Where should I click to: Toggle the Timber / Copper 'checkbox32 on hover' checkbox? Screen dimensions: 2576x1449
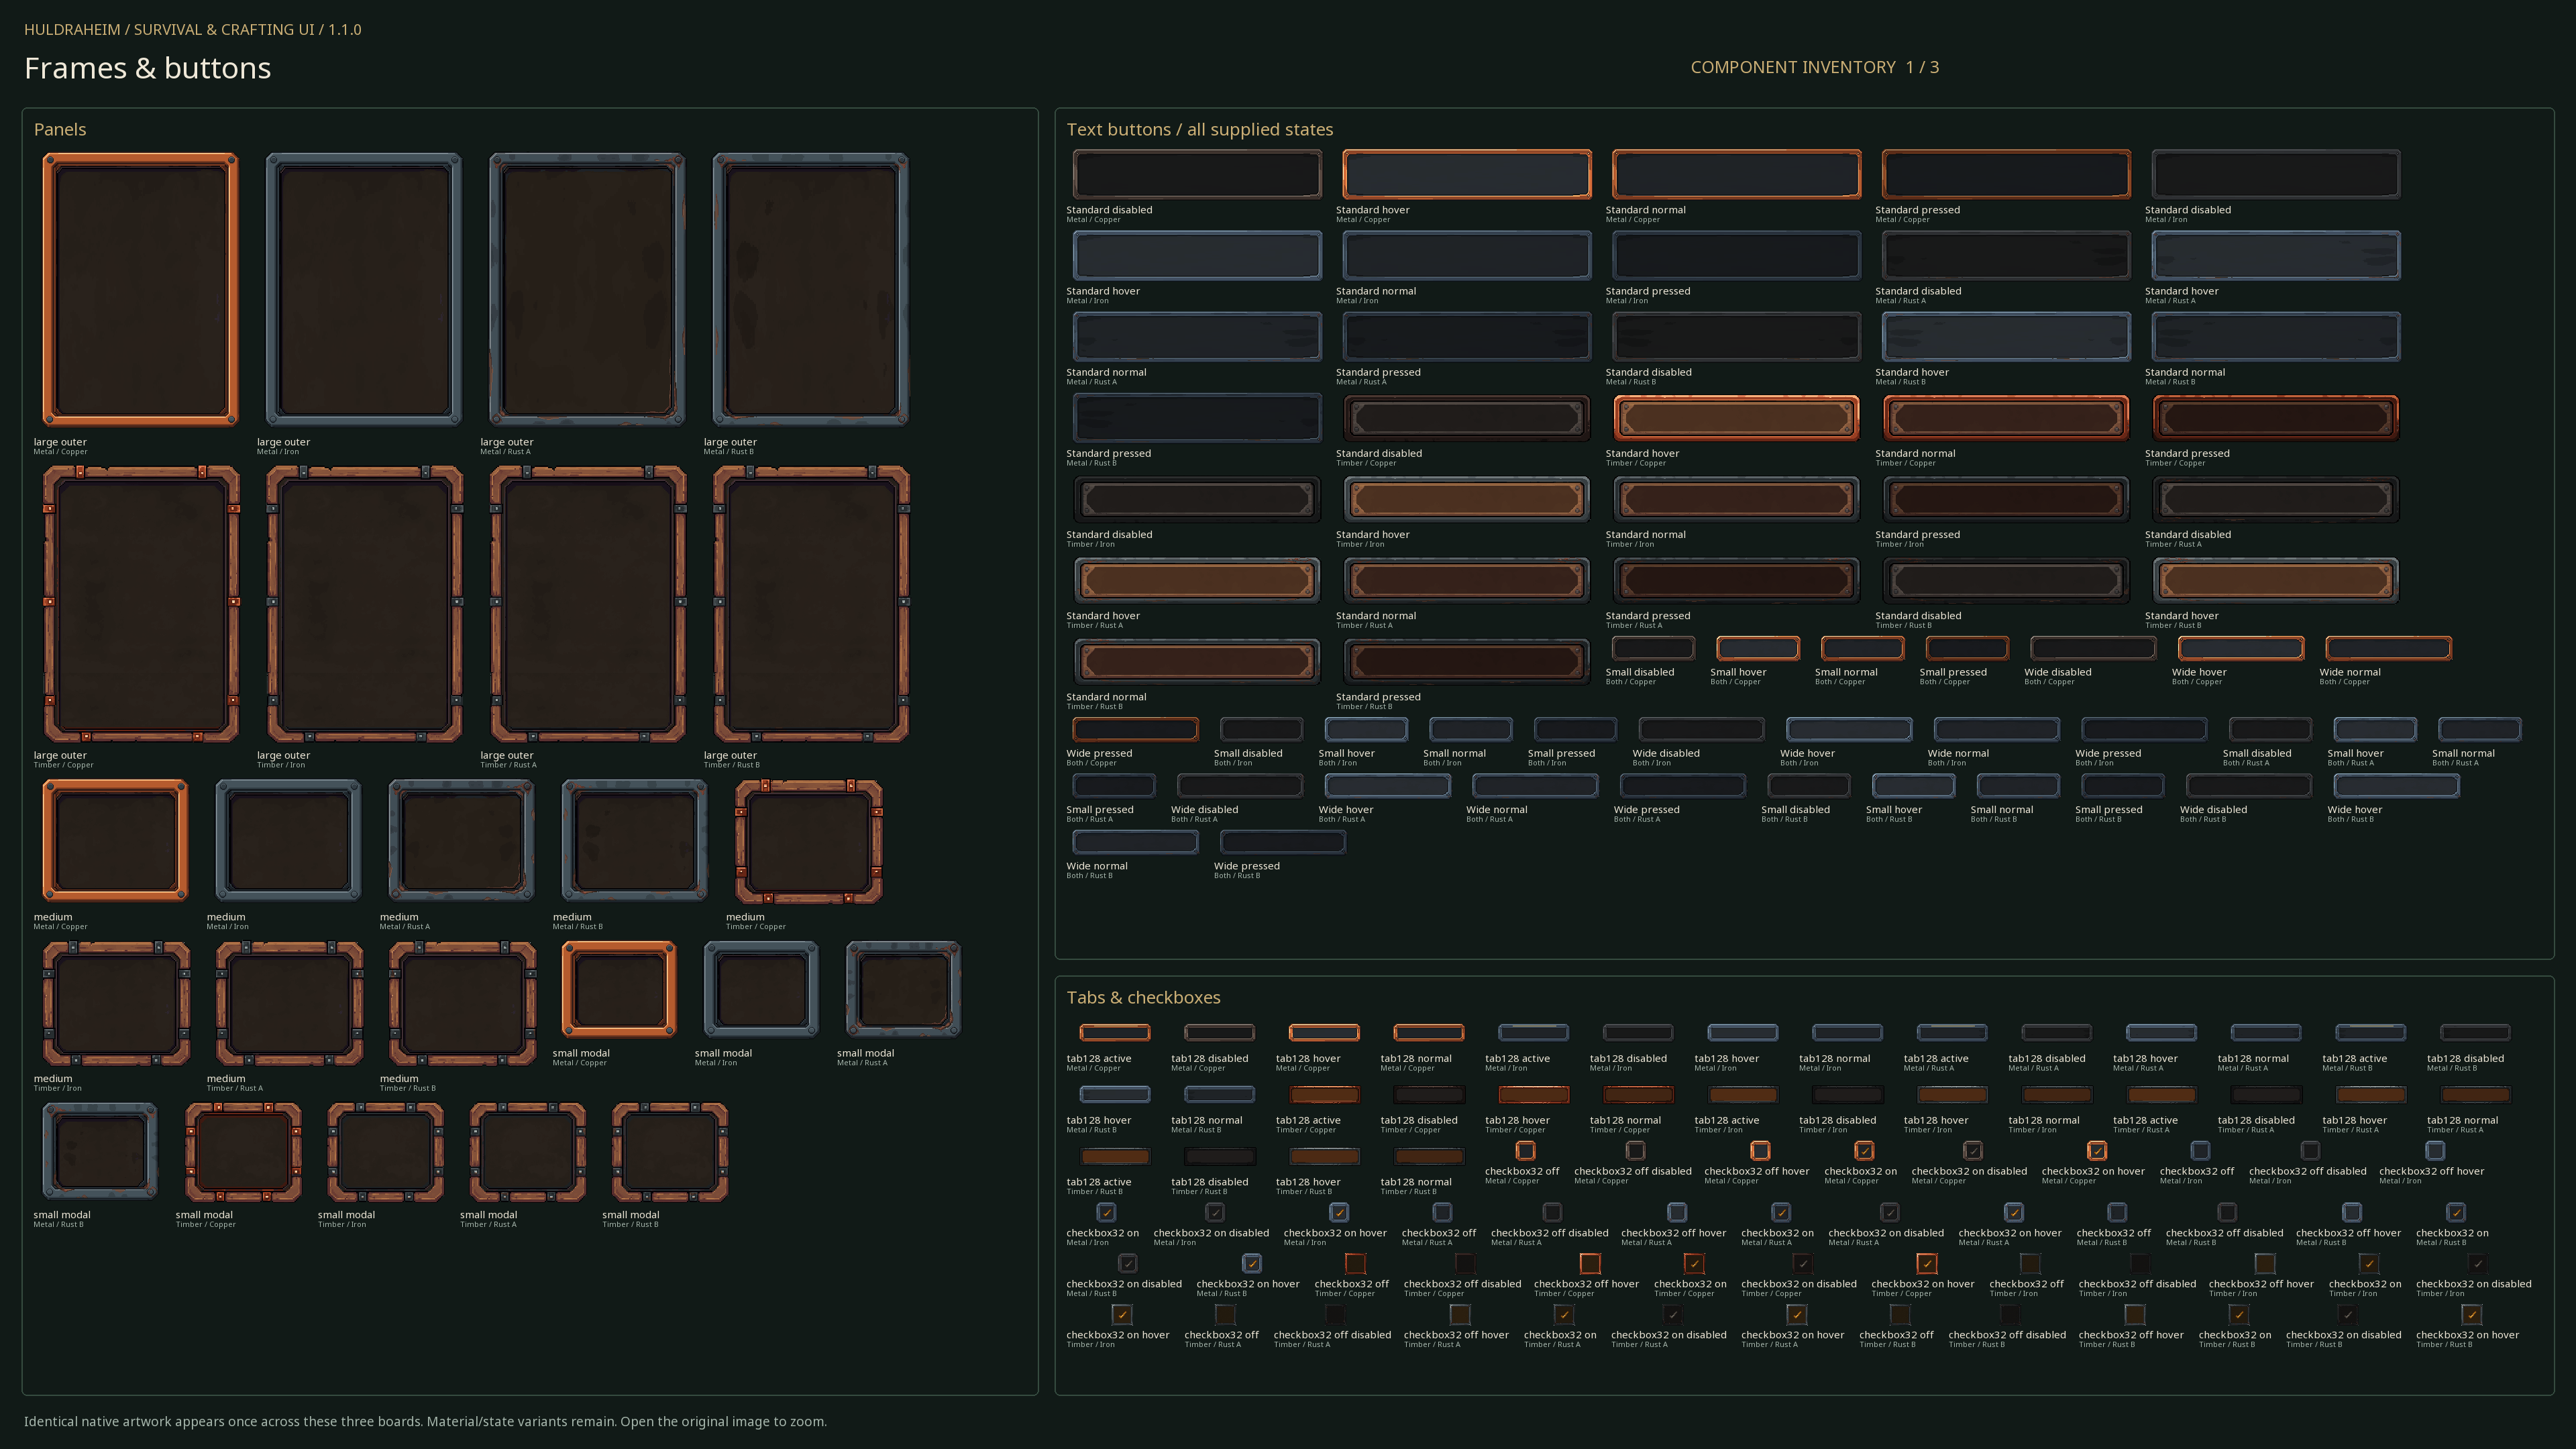tap(1927, 1264)
